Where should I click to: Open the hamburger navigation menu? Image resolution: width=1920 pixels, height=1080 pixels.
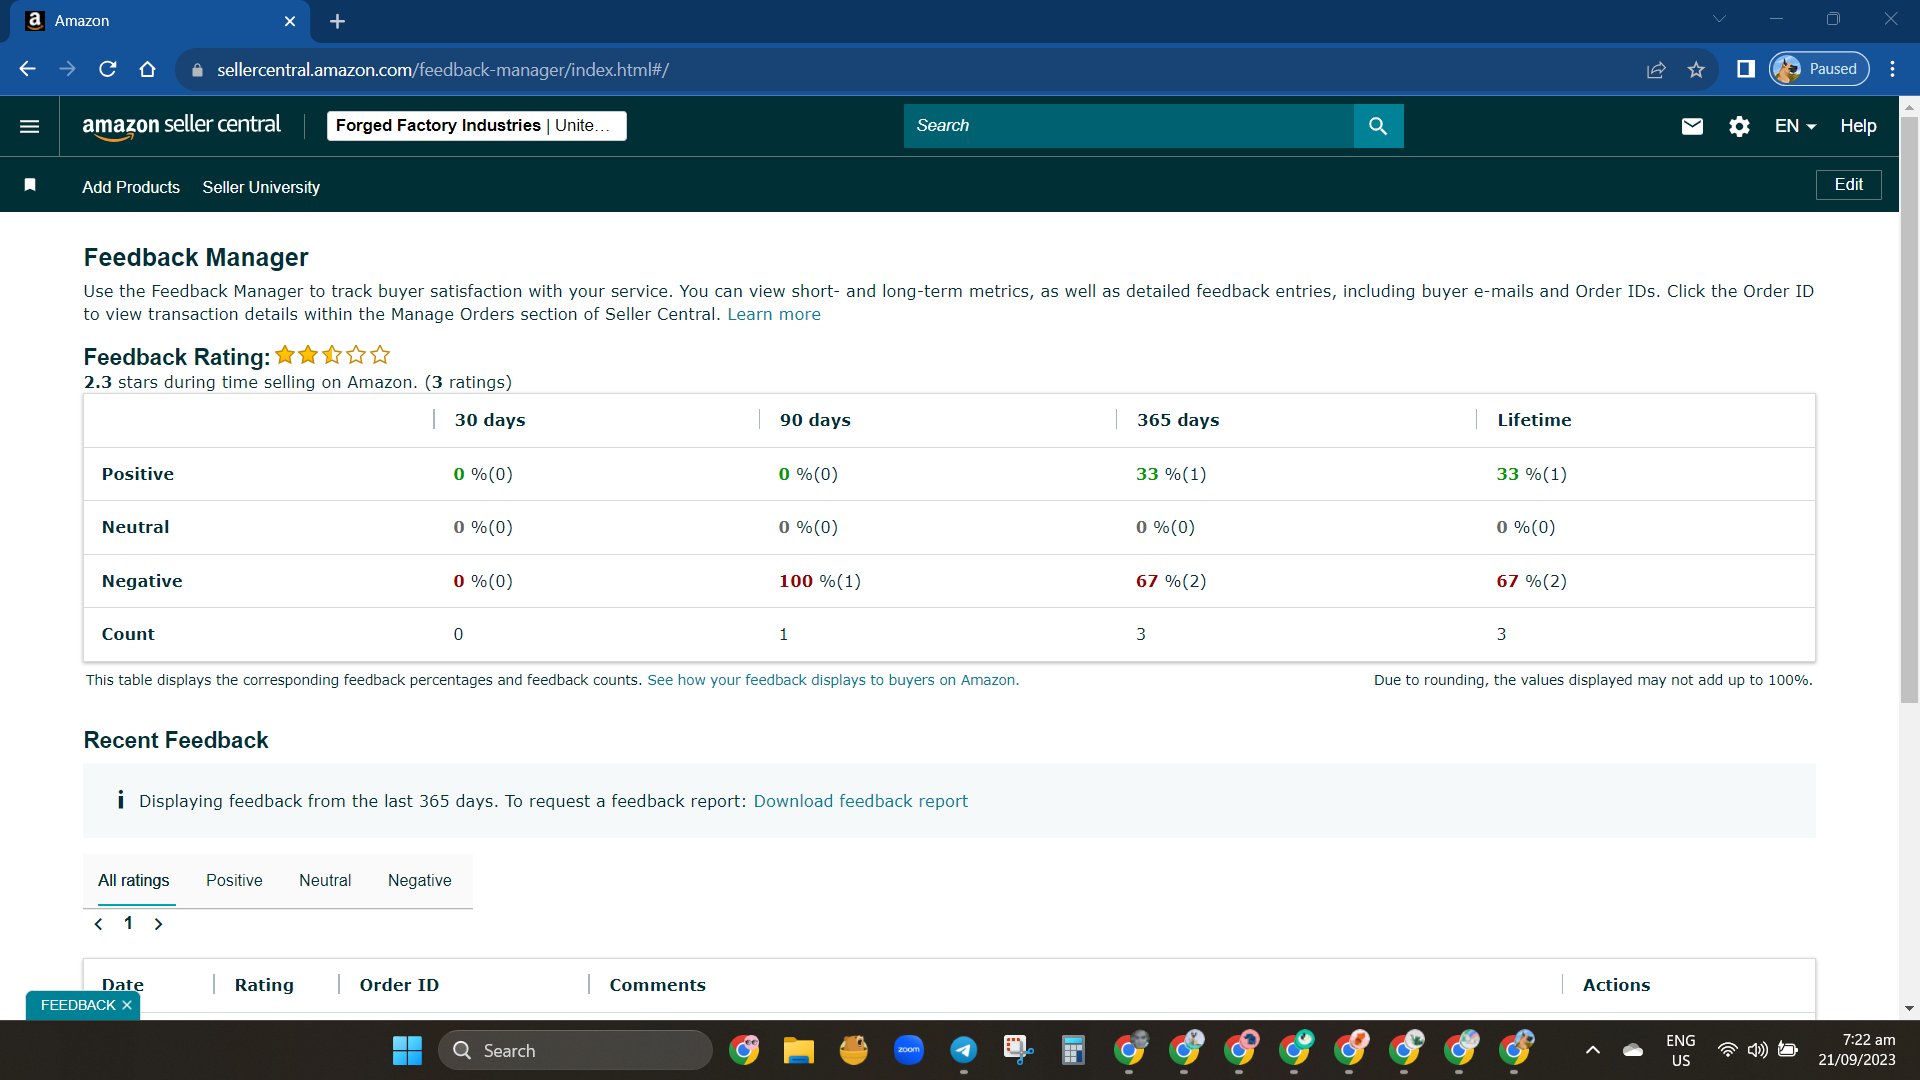(x=30, y=126)
